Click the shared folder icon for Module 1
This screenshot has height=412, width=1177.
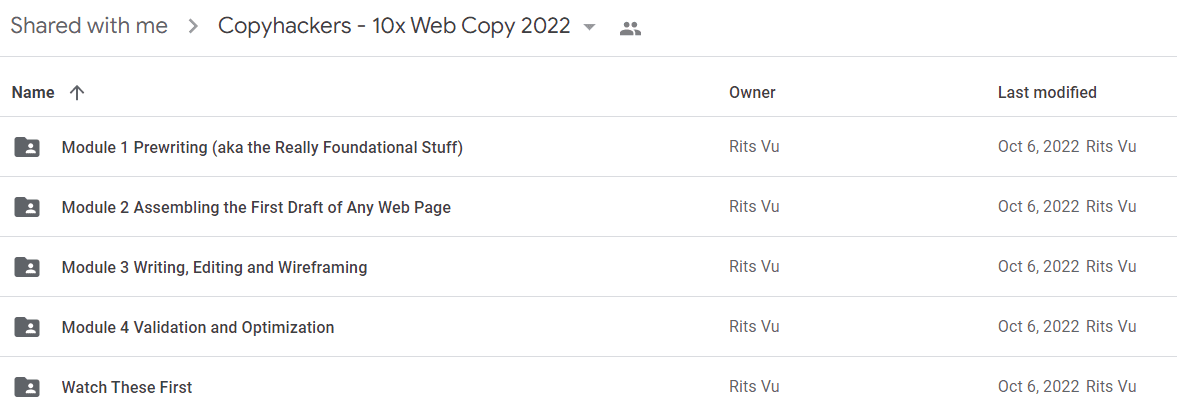[27, 147]
